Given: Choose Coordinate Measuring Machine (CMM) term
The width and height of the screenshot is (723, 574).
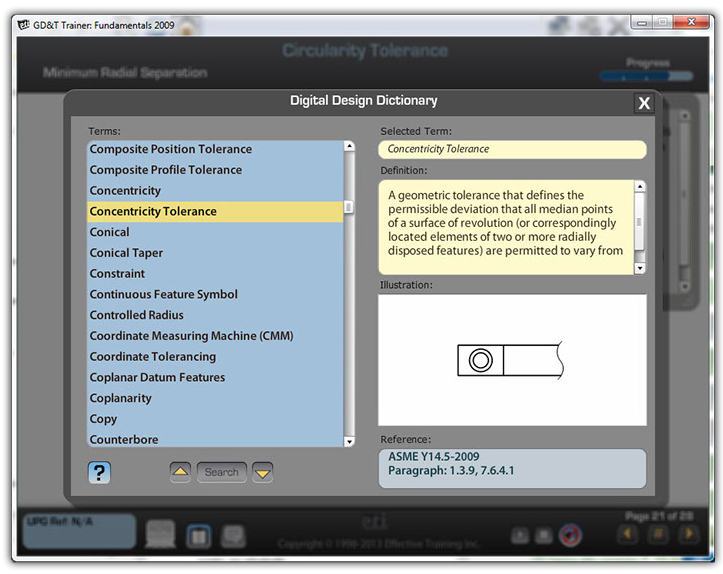Looking at the screenshot, I should click(x=191, y=336).
